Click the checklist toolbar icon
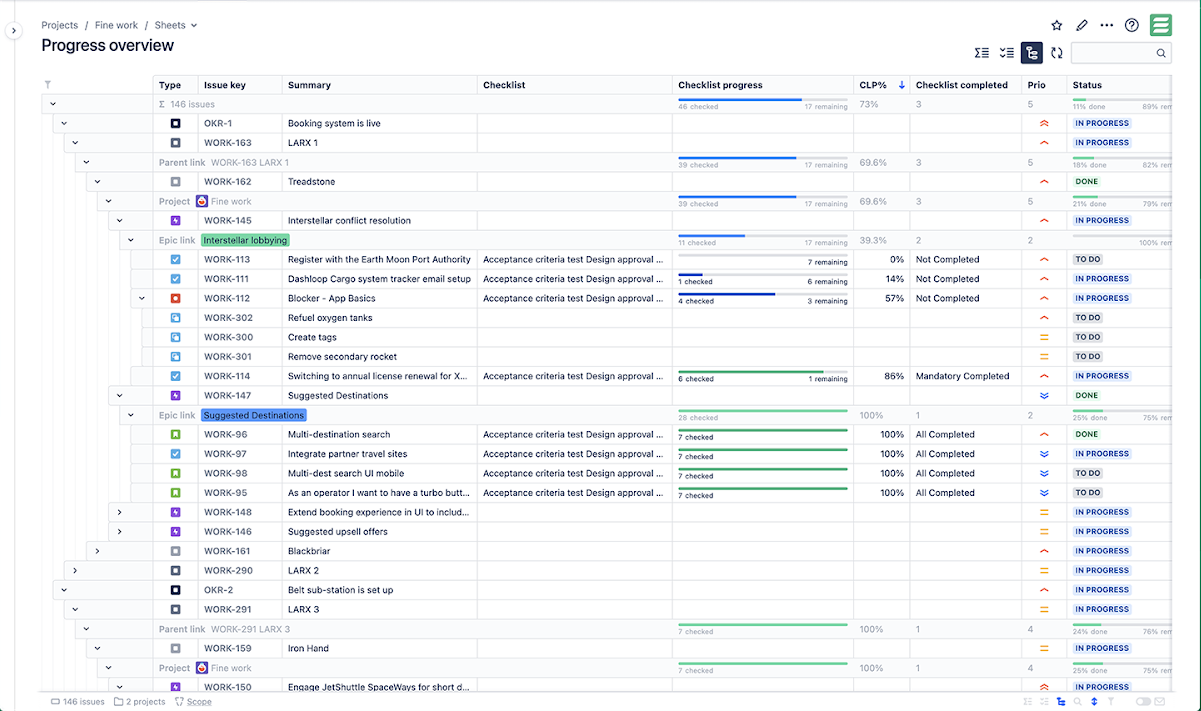The image size is (1201, 711). [x=1007, y=53]
